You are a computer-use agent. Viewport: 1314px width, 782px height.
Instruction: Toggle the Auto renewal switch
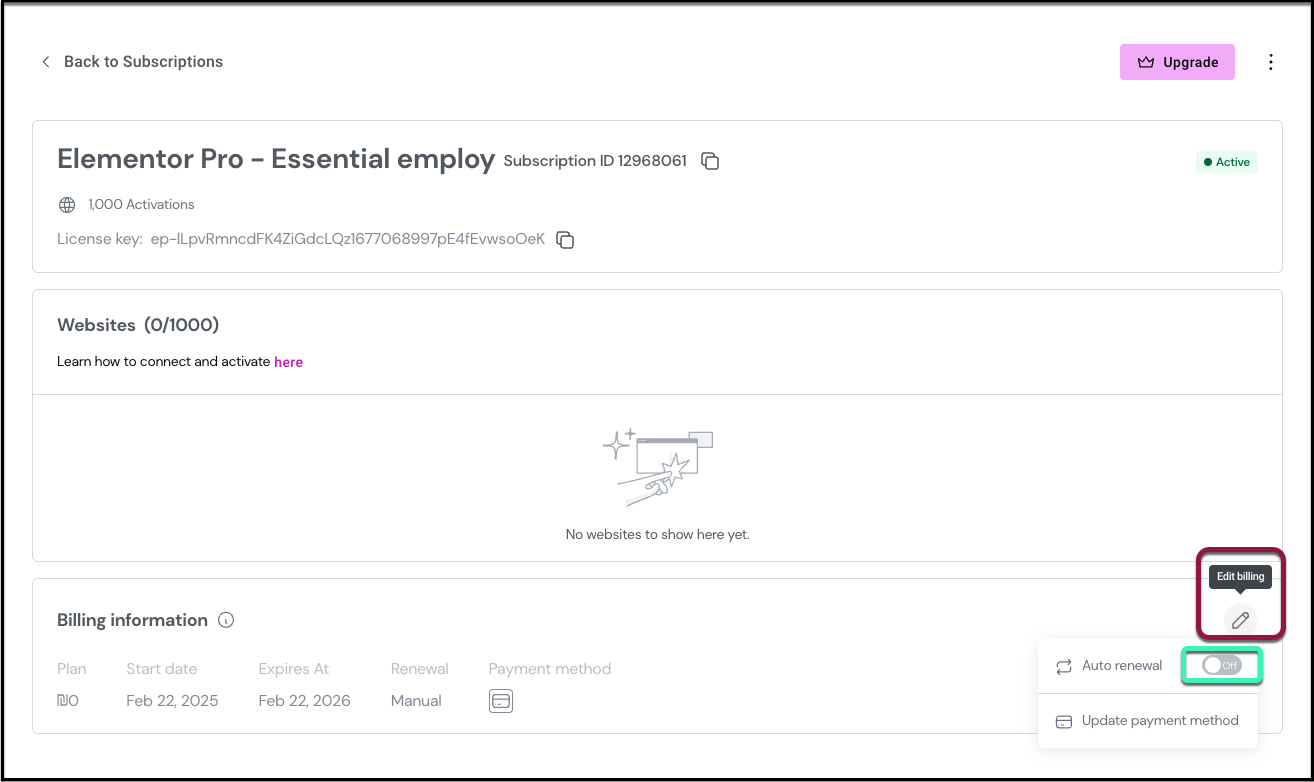click(x=1221, y=666)
